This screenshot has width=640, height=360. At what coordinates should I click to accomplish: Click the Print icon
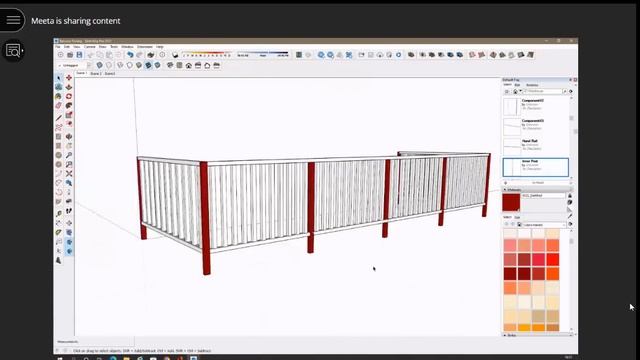pos(151,55)
